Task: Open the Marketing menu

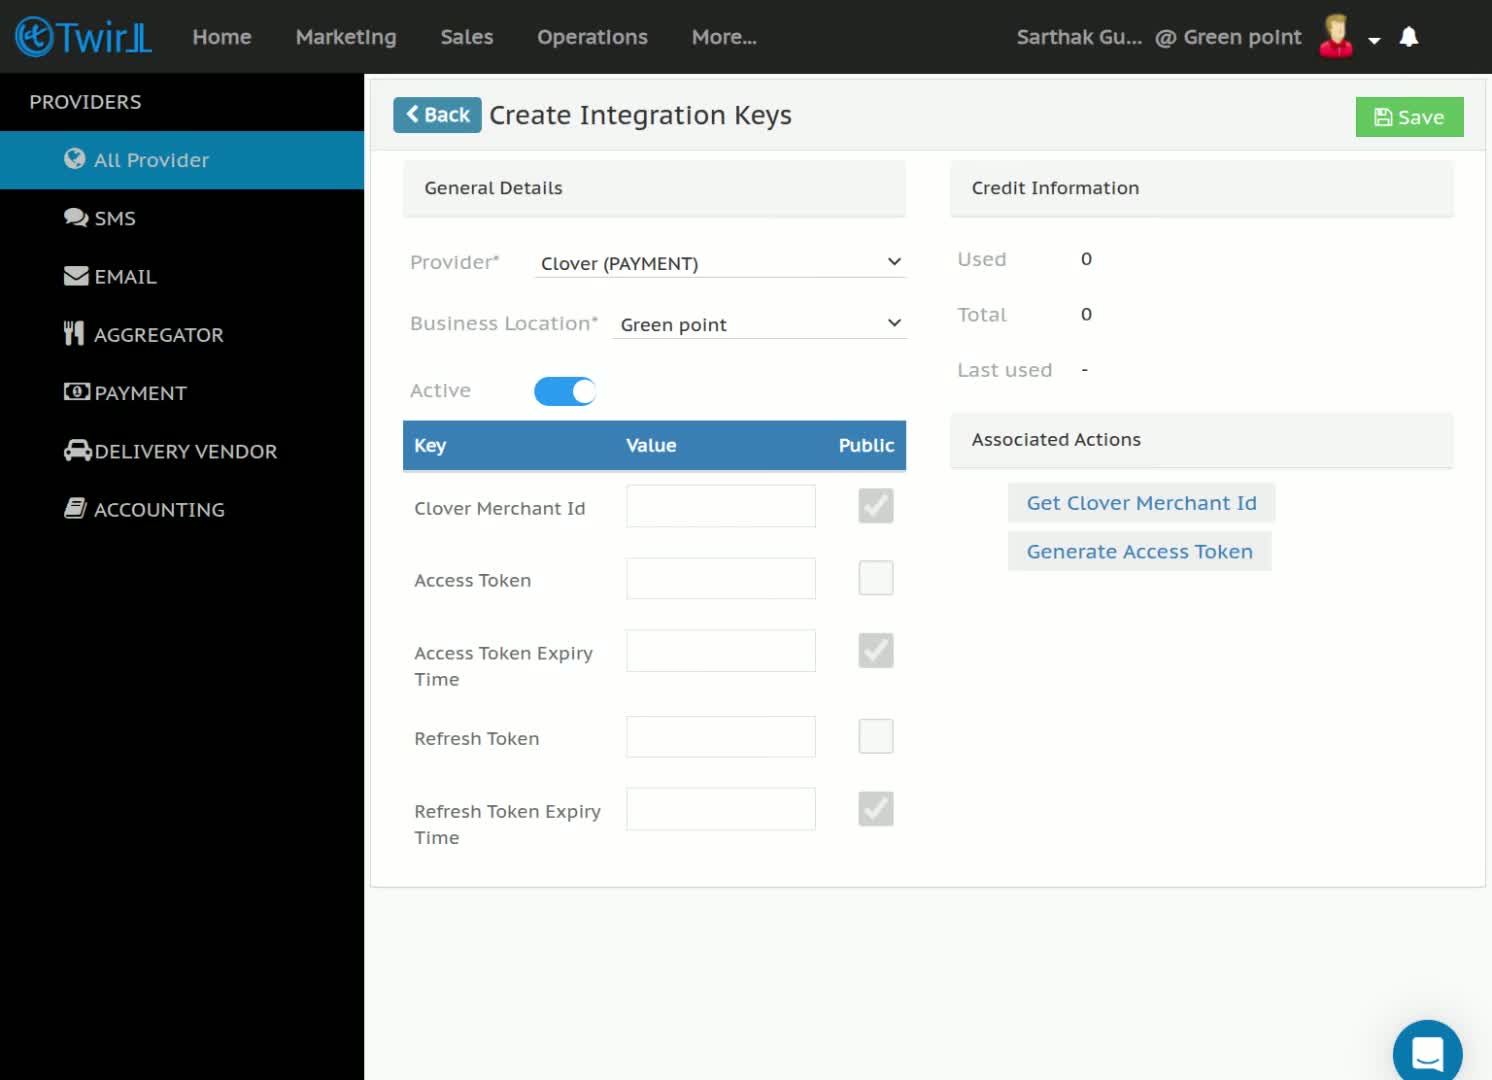Action: tap(346, 37)
